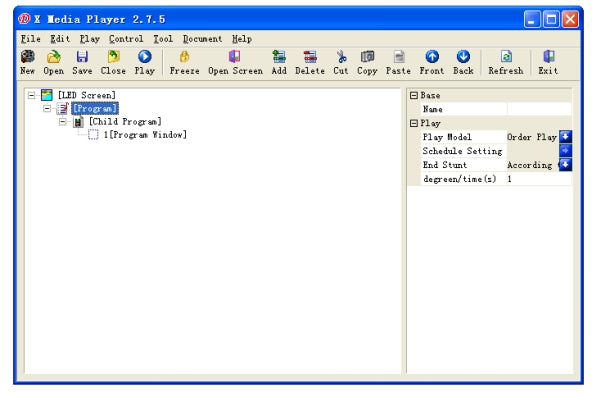
Task: Click the Freeze toolbar icon
Action: [184, 57]
